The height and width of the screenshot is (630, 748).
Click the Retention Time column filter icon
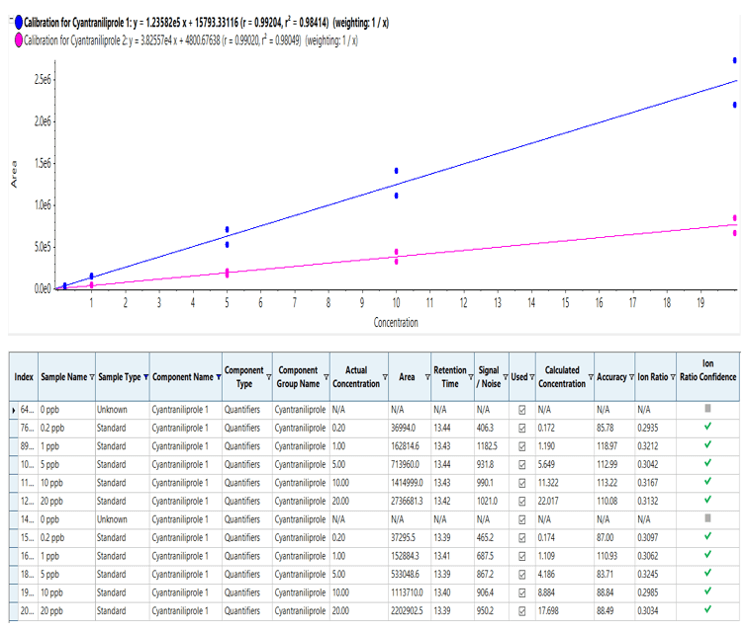(474, 377)
